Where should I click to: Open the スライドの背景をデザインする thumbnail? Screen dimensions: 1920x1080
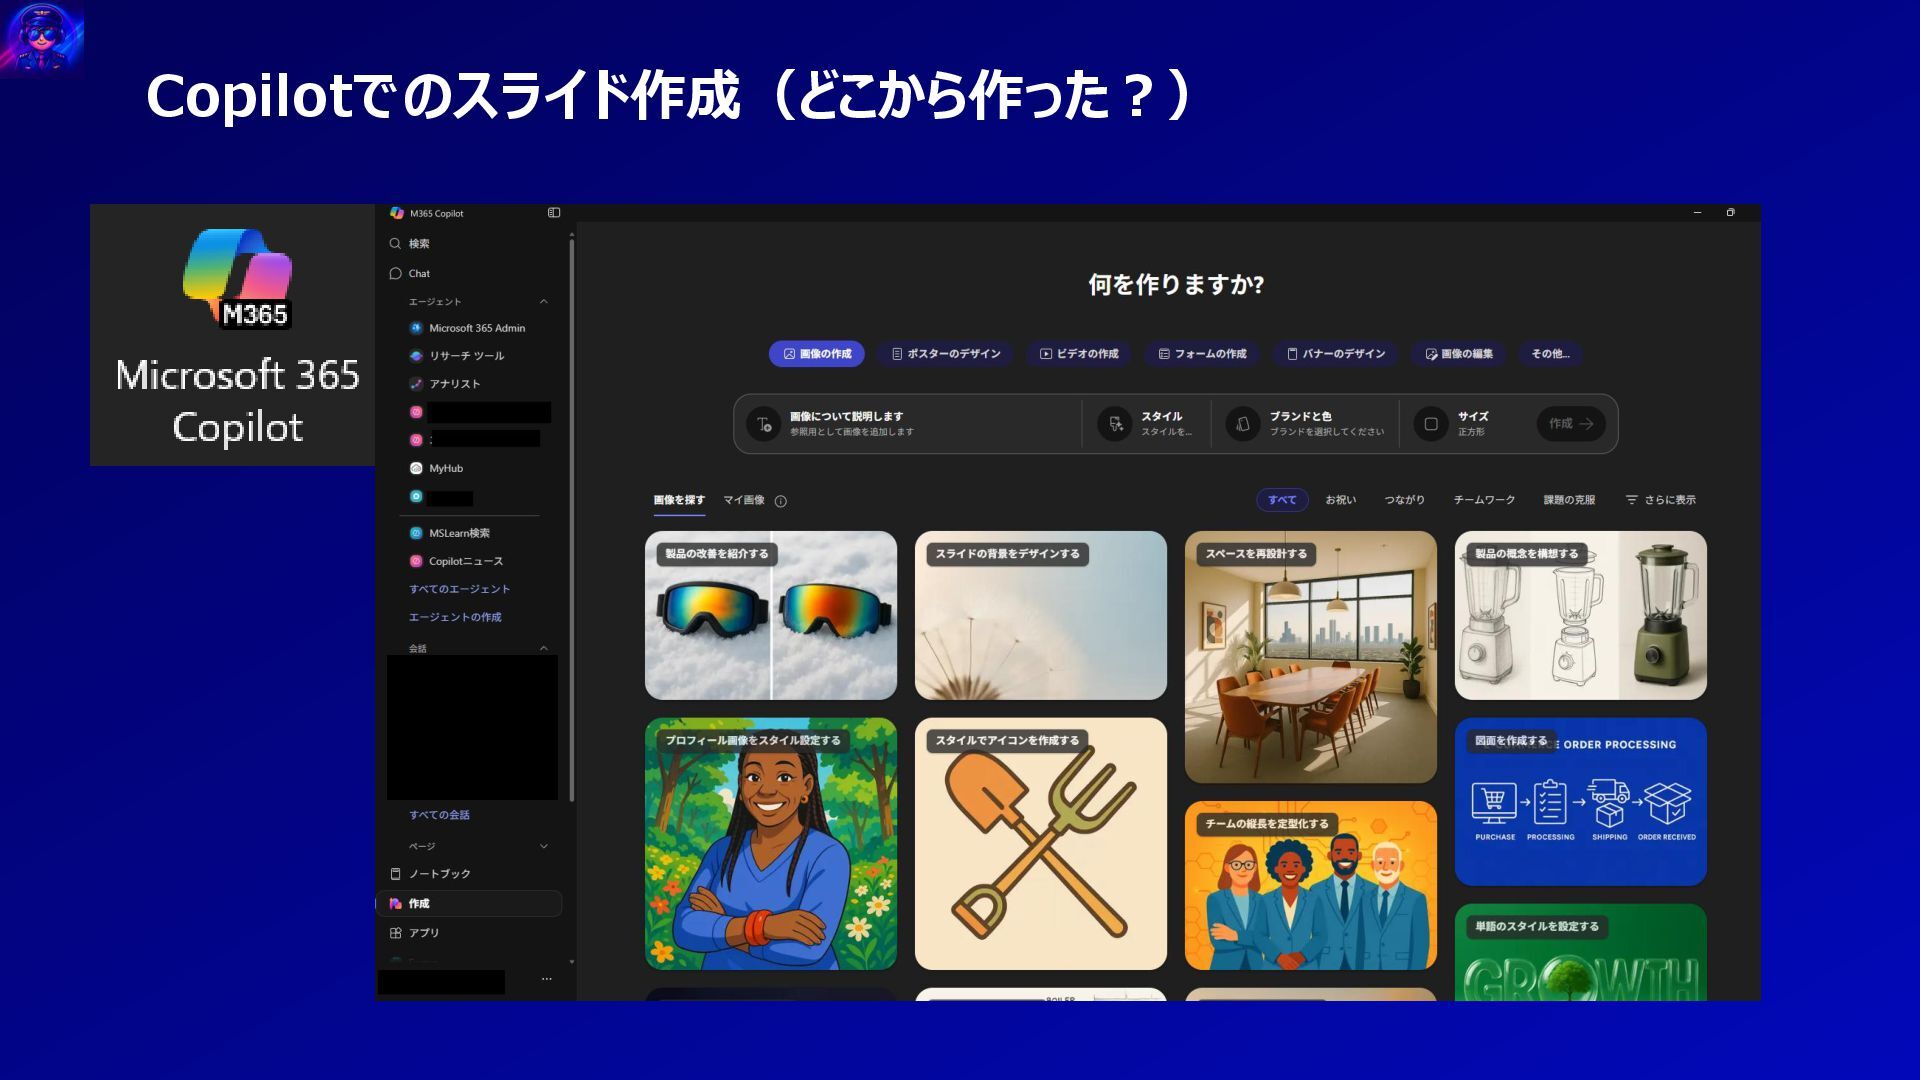pos(1041,615)
